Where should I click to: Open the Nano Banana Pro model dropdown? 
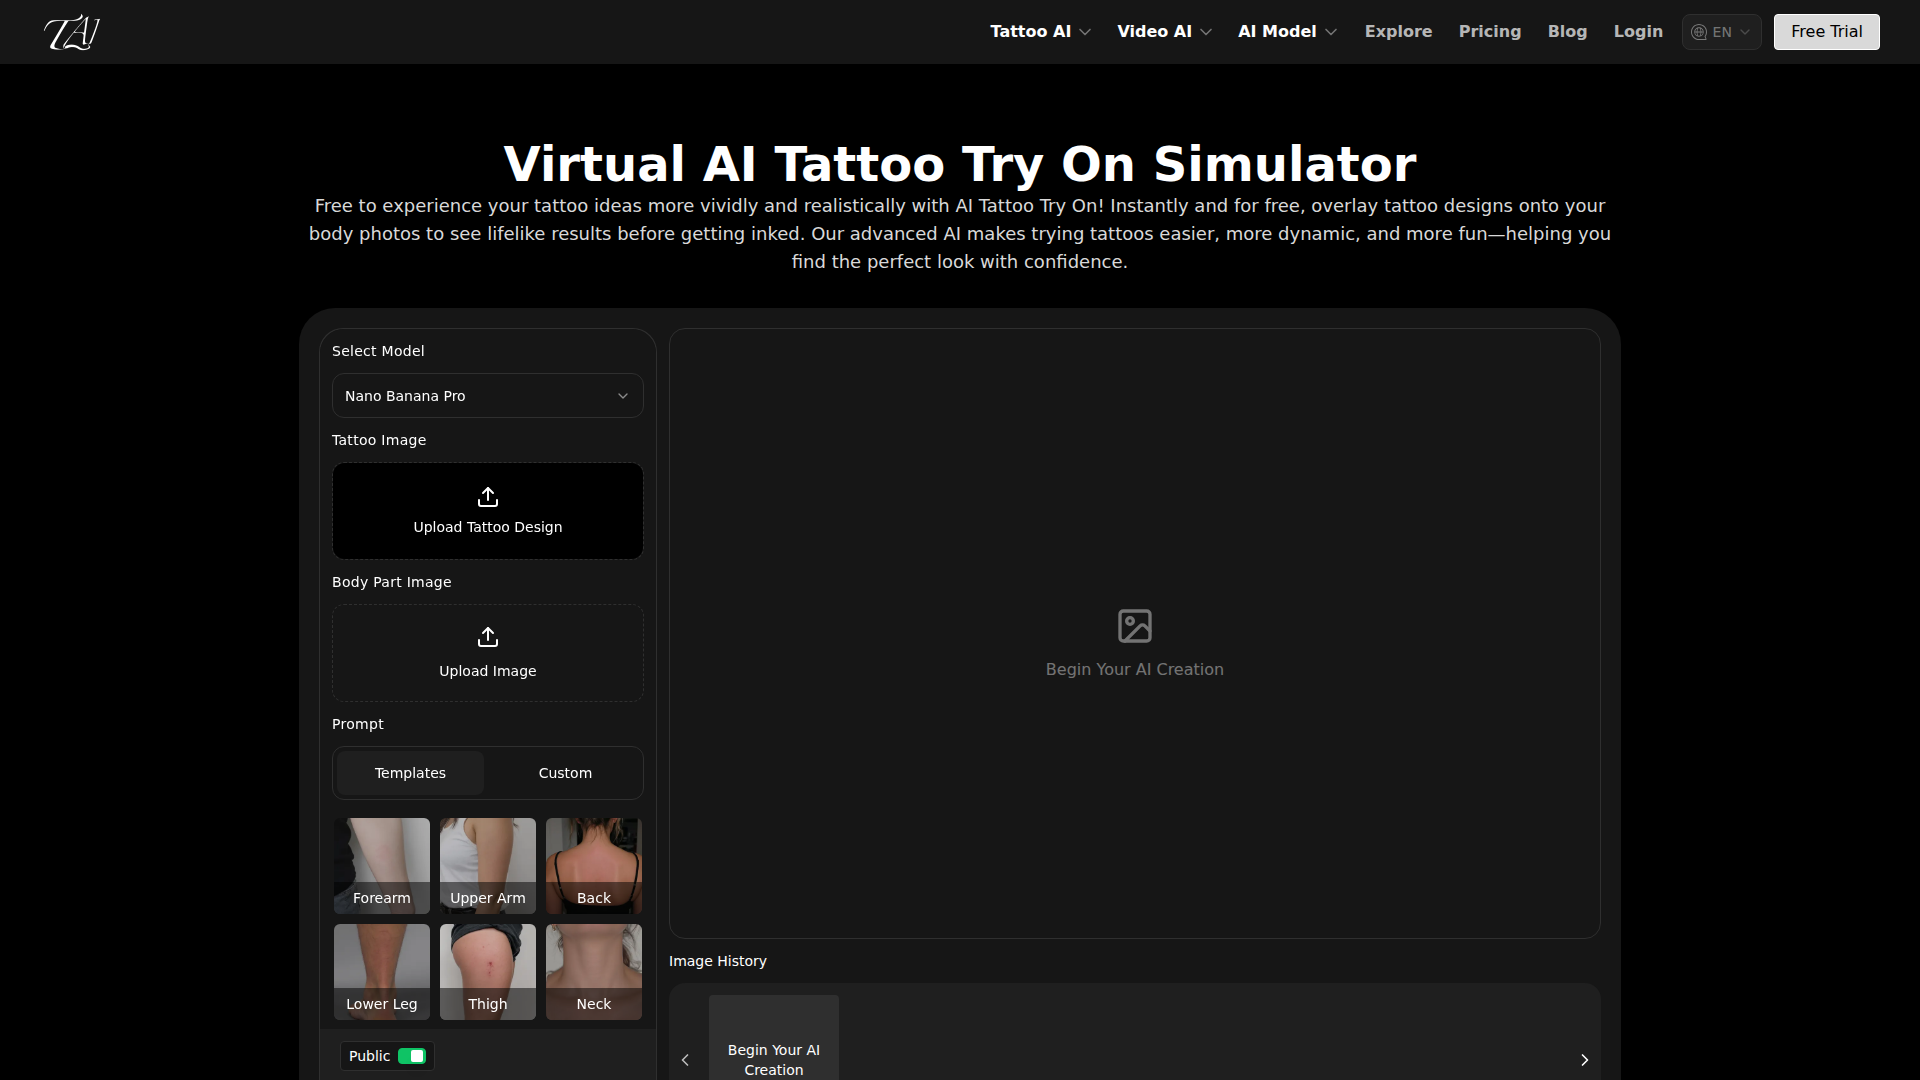(488, 396)
